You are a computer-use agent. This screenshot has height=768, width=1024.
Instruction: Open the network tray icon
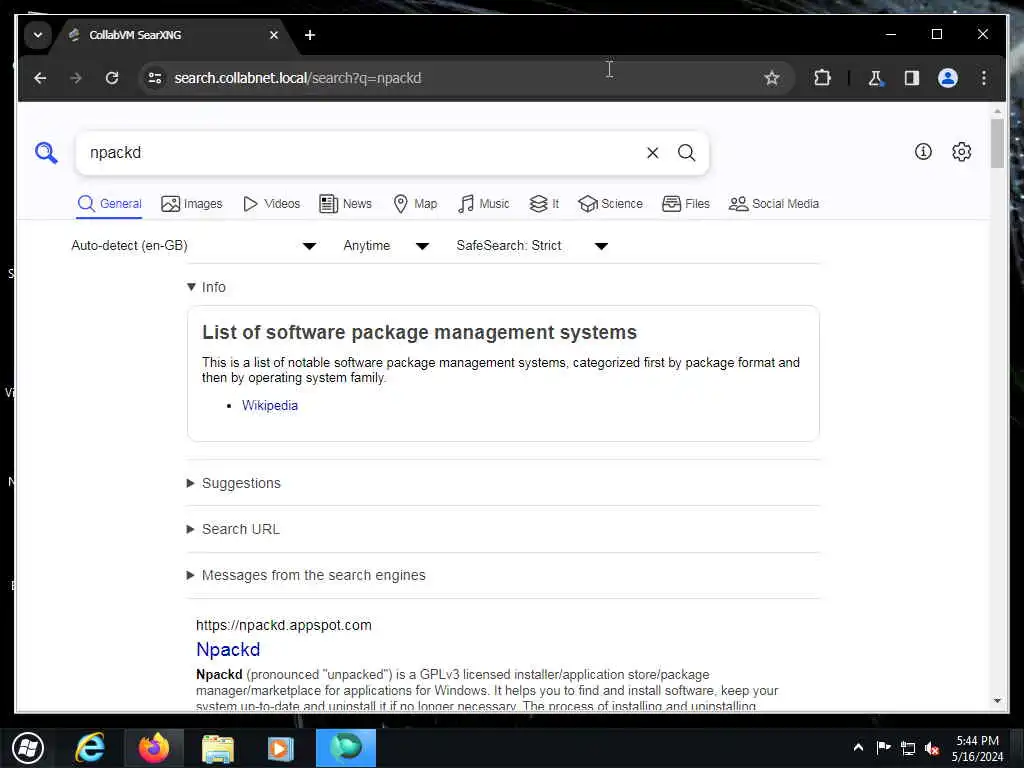908,748
